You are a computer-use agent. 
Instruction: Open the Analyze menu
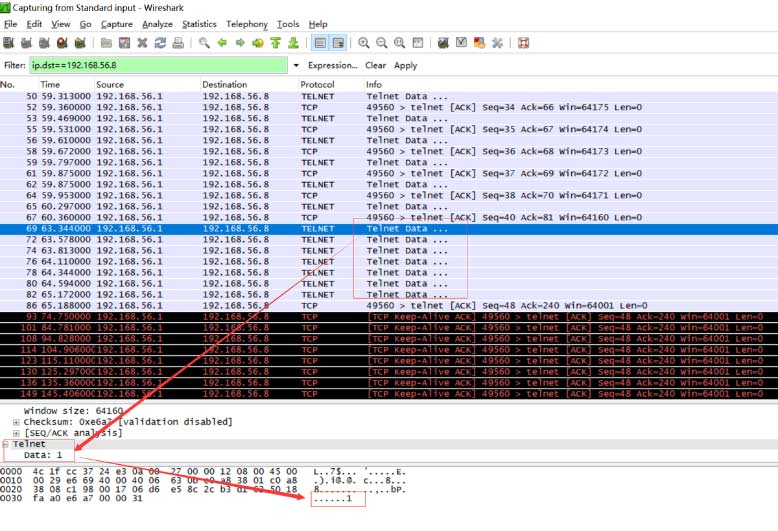click(x=156, y=24)
